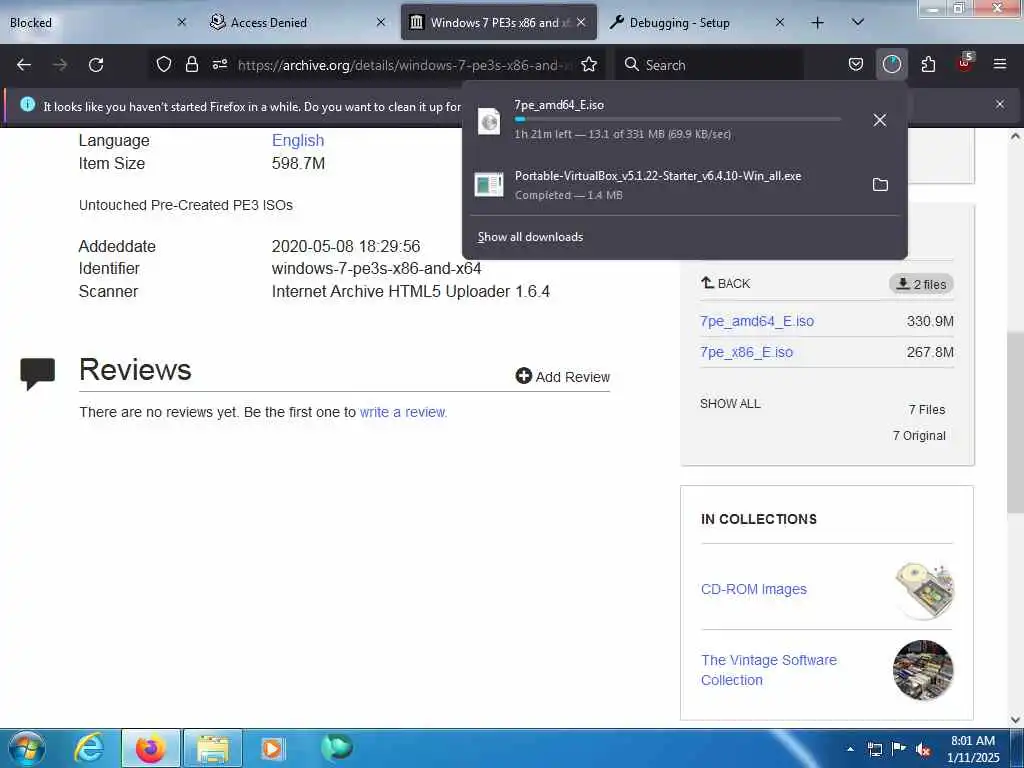The height and width of the screenshot is (768, 1024).
Task: Click the page vertical scrollbar thumb
Action: (1015, 421)
